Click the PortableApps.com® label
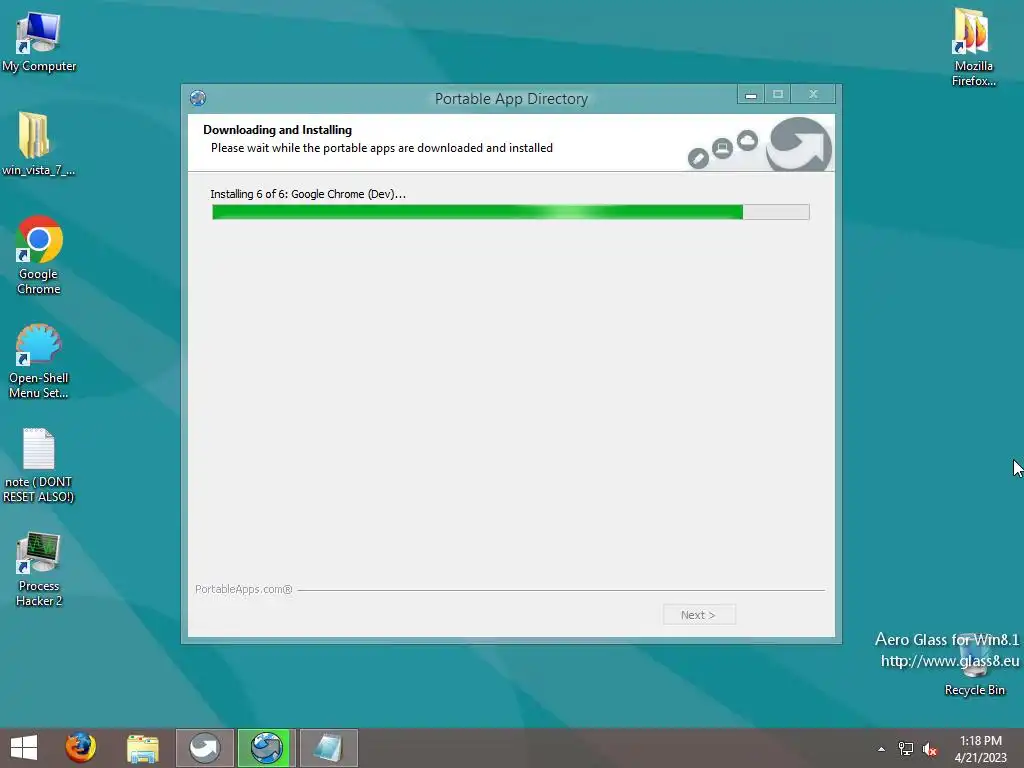Screen dimensions: 1024x768 (244, 589)
